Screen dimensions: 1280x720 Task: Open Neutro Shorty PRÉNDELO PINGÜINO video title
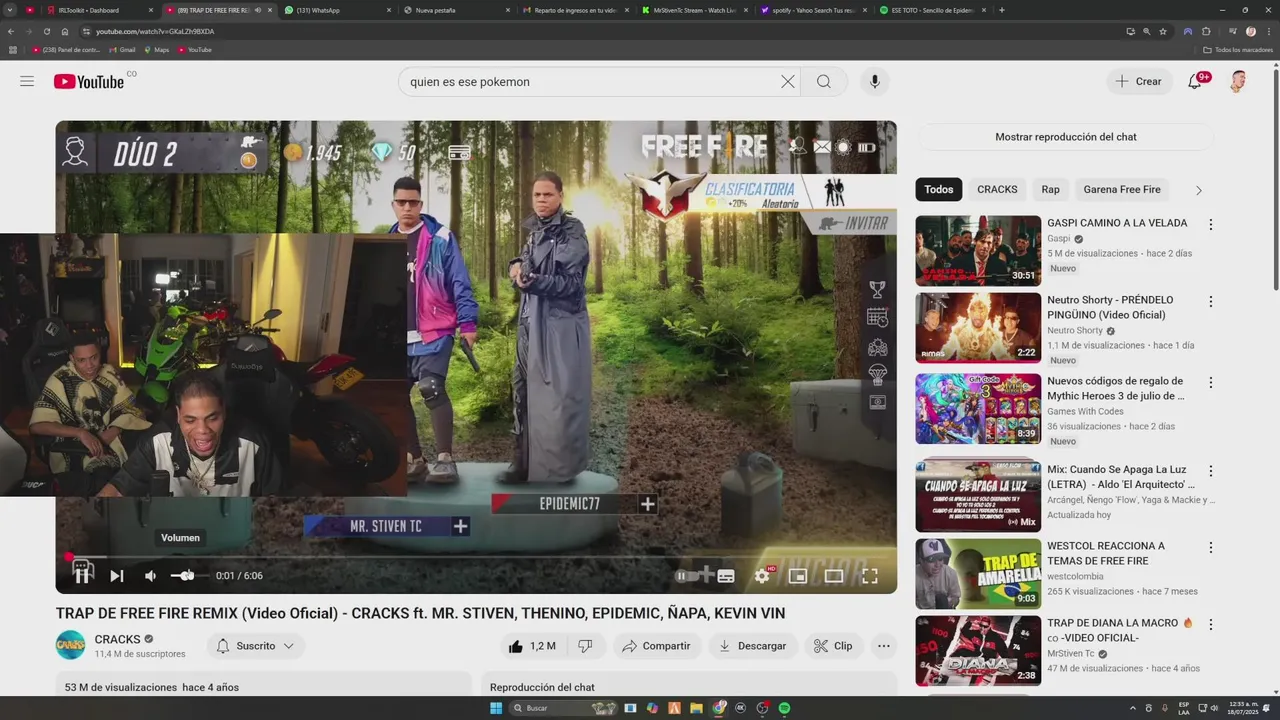[x=1110, y=307]
